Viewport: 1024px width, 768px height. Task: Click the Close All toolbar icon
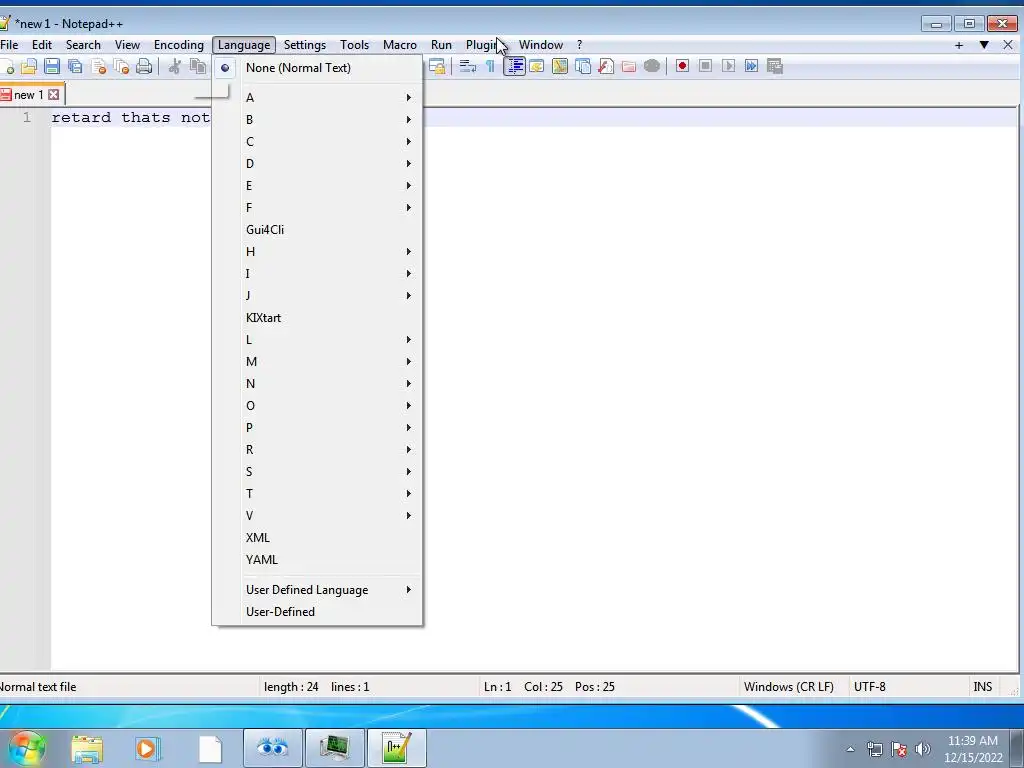[x=121, y=66]
